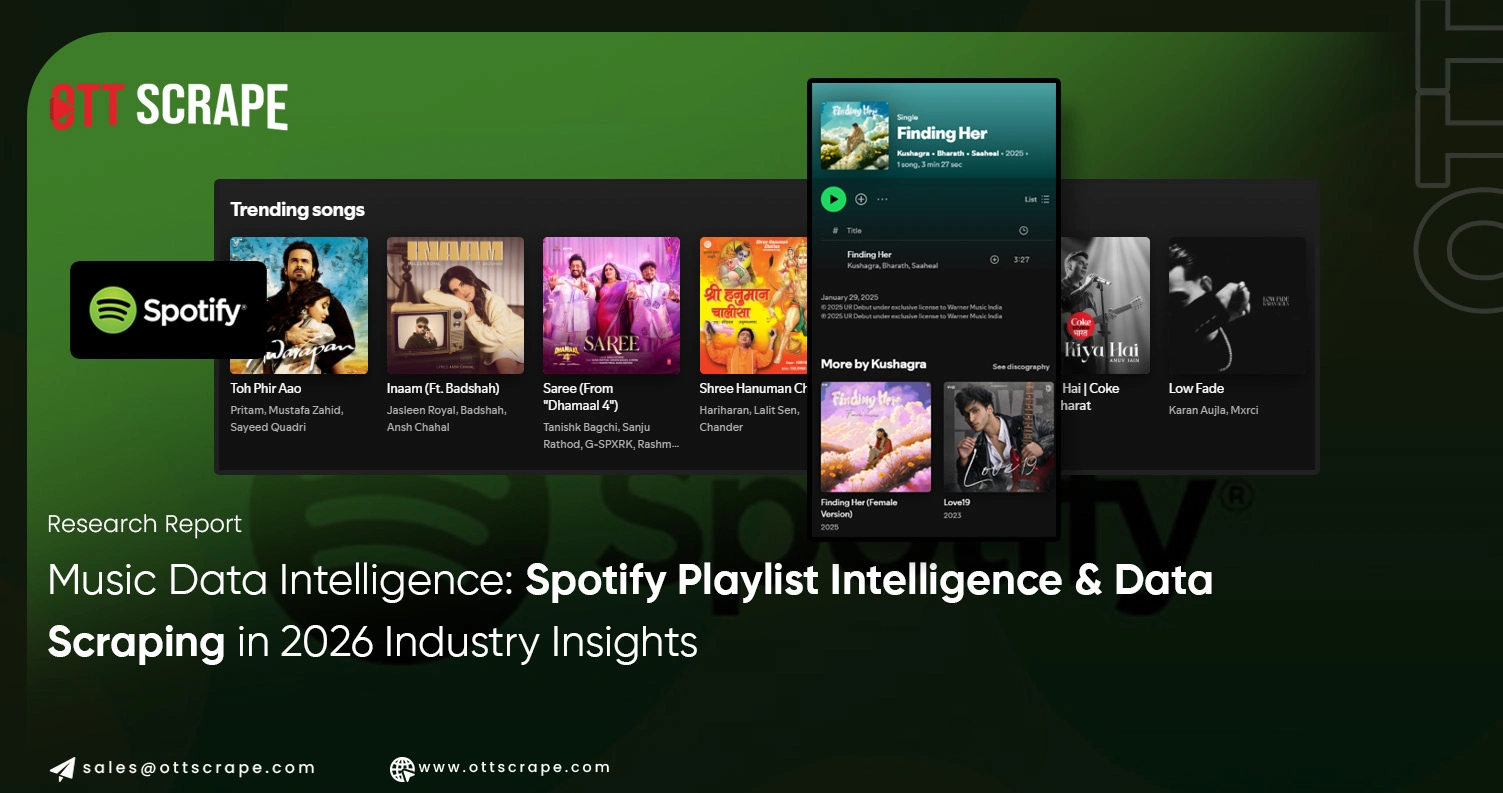The width and height of the screenshot is (1503, 793).
Task: Click Love19 album title text
Action: point(959,503)
